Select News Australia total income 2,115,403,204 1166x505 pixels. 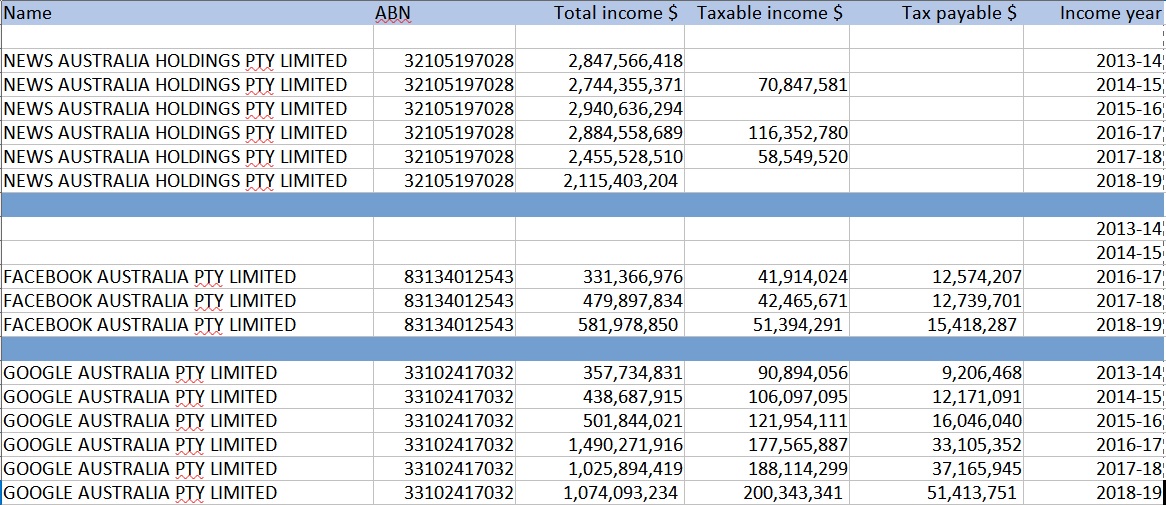pos(599,181)
